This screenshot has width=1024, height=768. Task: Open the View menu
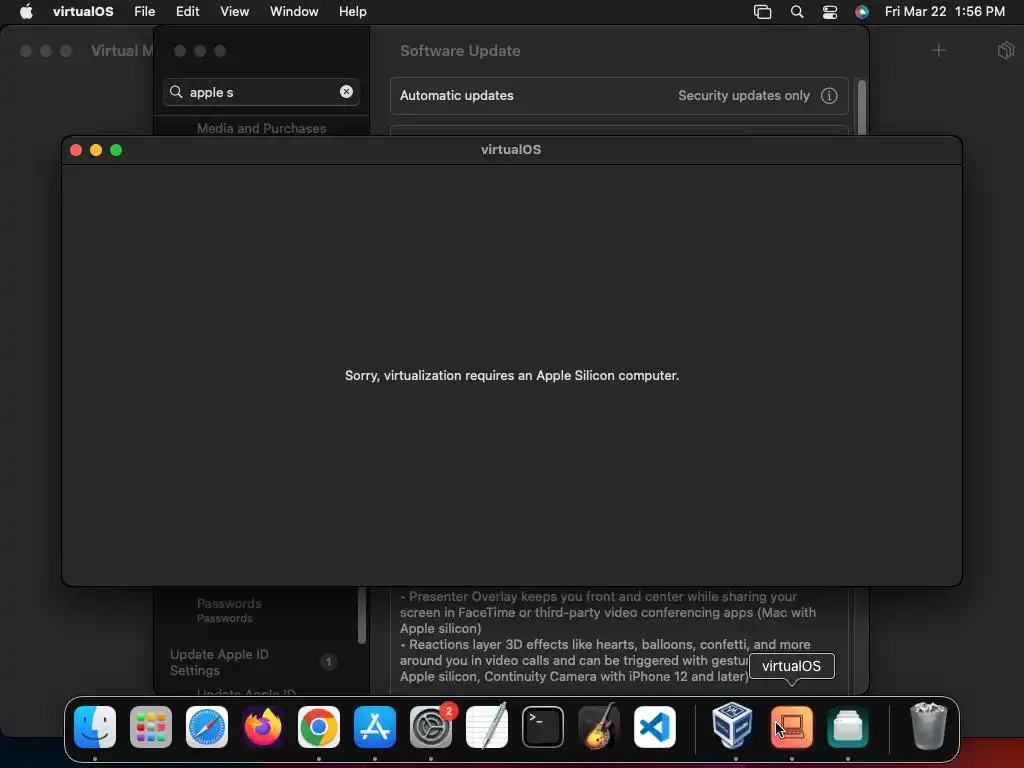234,11
